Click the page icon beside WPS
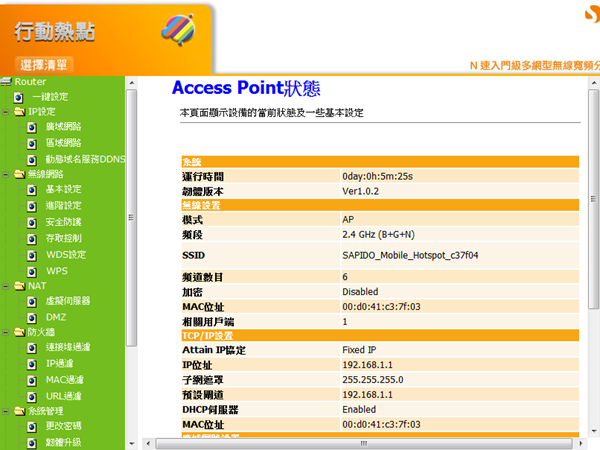This screenshot has width=600, height=450. [x=32, y=272]
